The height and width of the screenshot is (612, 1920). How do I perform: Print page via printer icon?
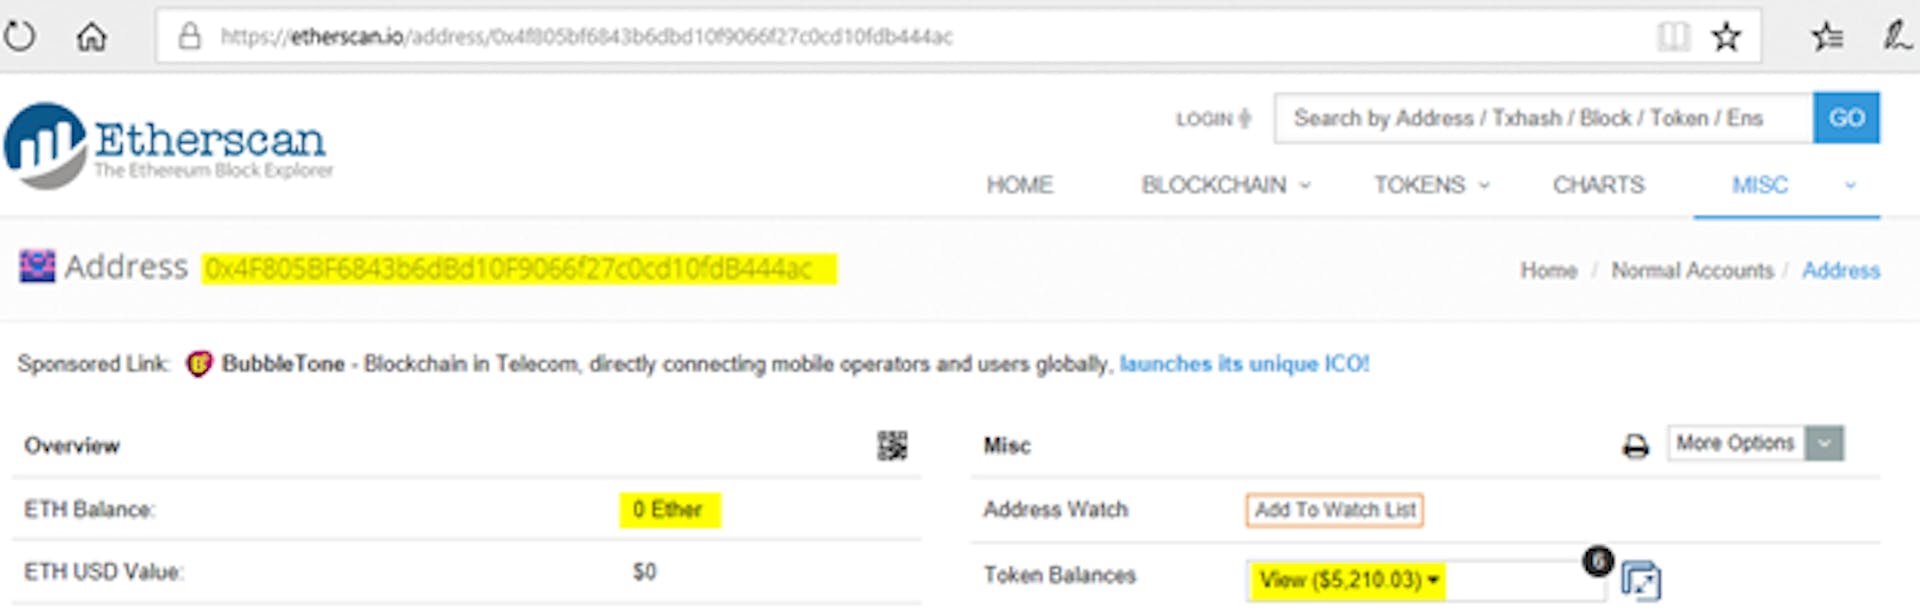(1635, 446)
